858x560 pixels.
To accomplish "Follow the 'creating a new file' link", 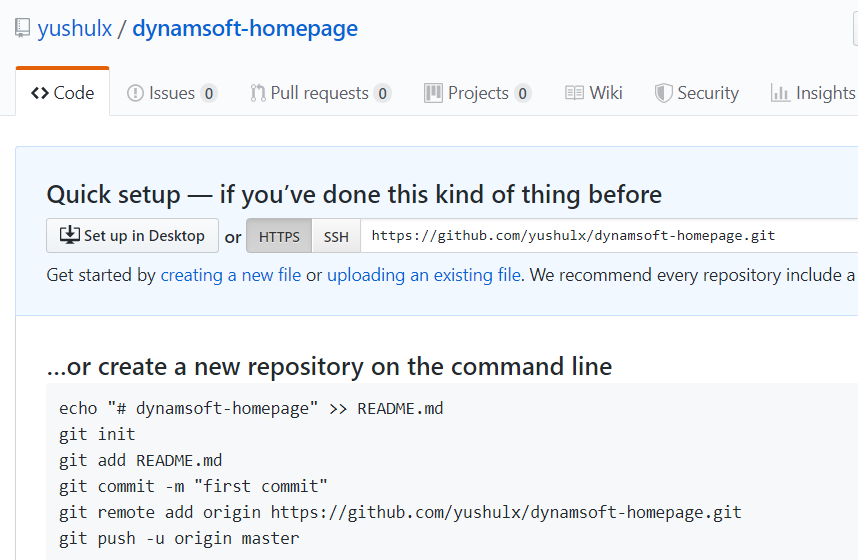I will [x=231, y=275].
